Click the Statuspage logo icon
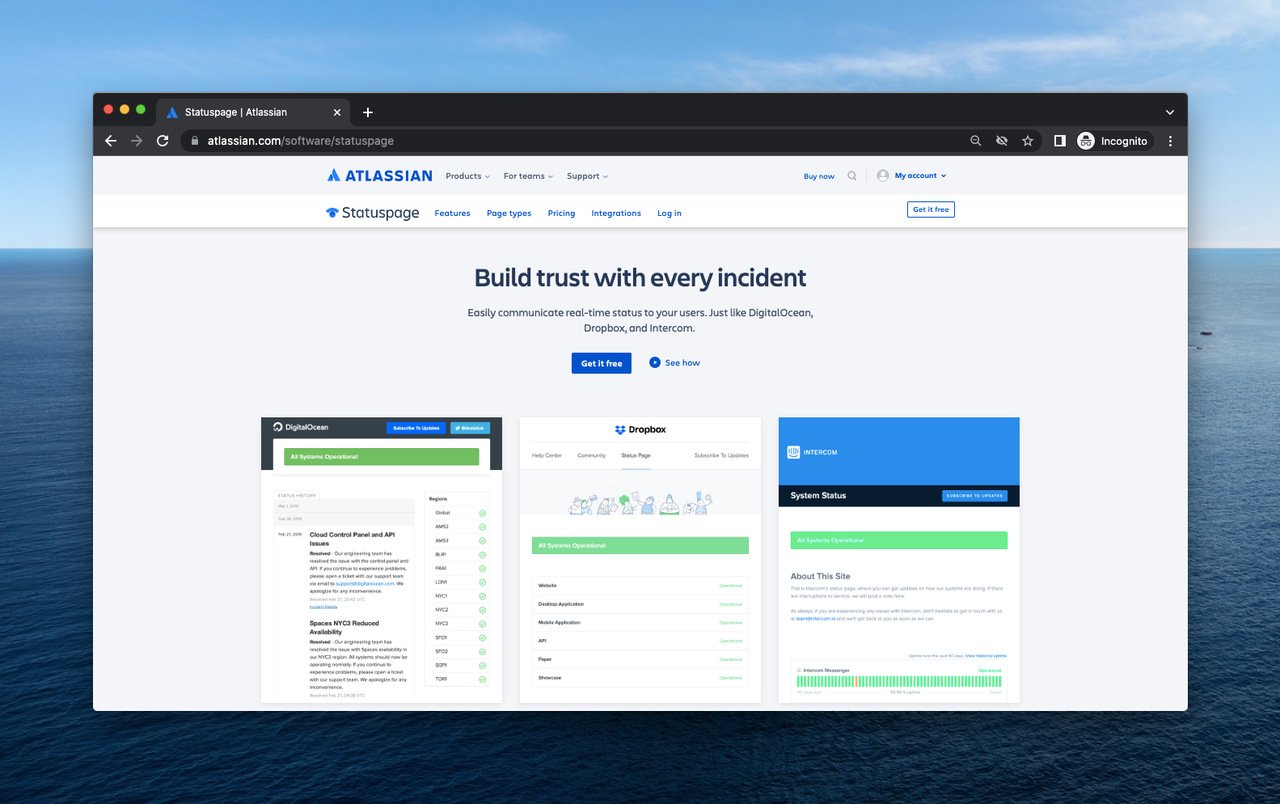Image resolution: width=1280 pixels, height=804 pixels. click(333, 213)
